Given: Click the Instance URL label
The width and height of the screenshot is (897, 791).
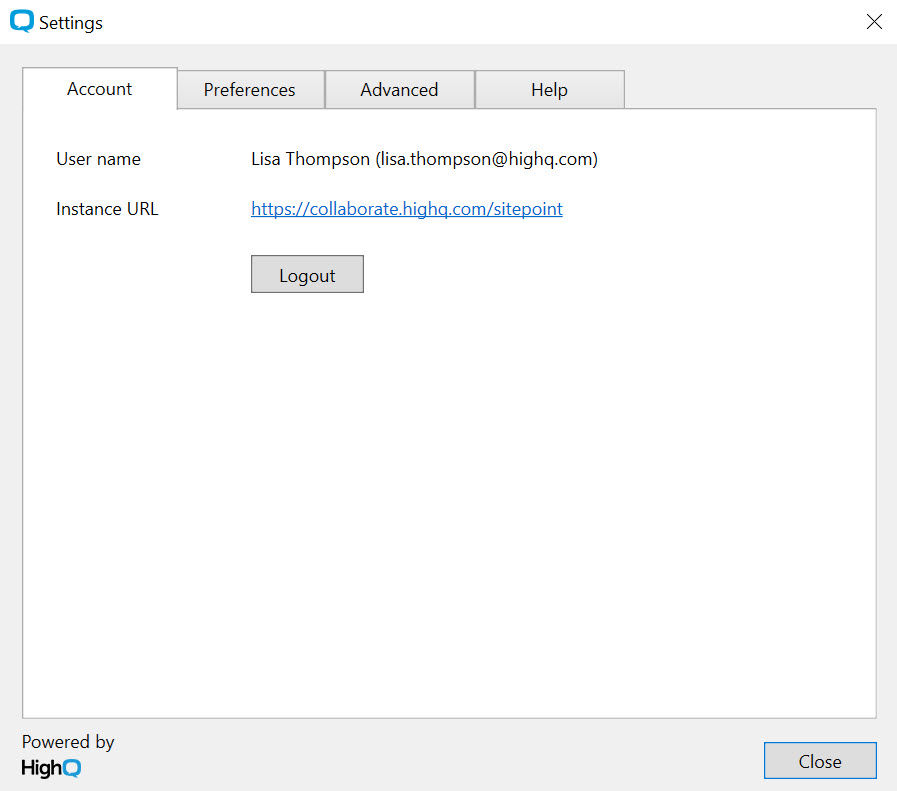Looking at the screenshot, I should (x=107, y=209).
